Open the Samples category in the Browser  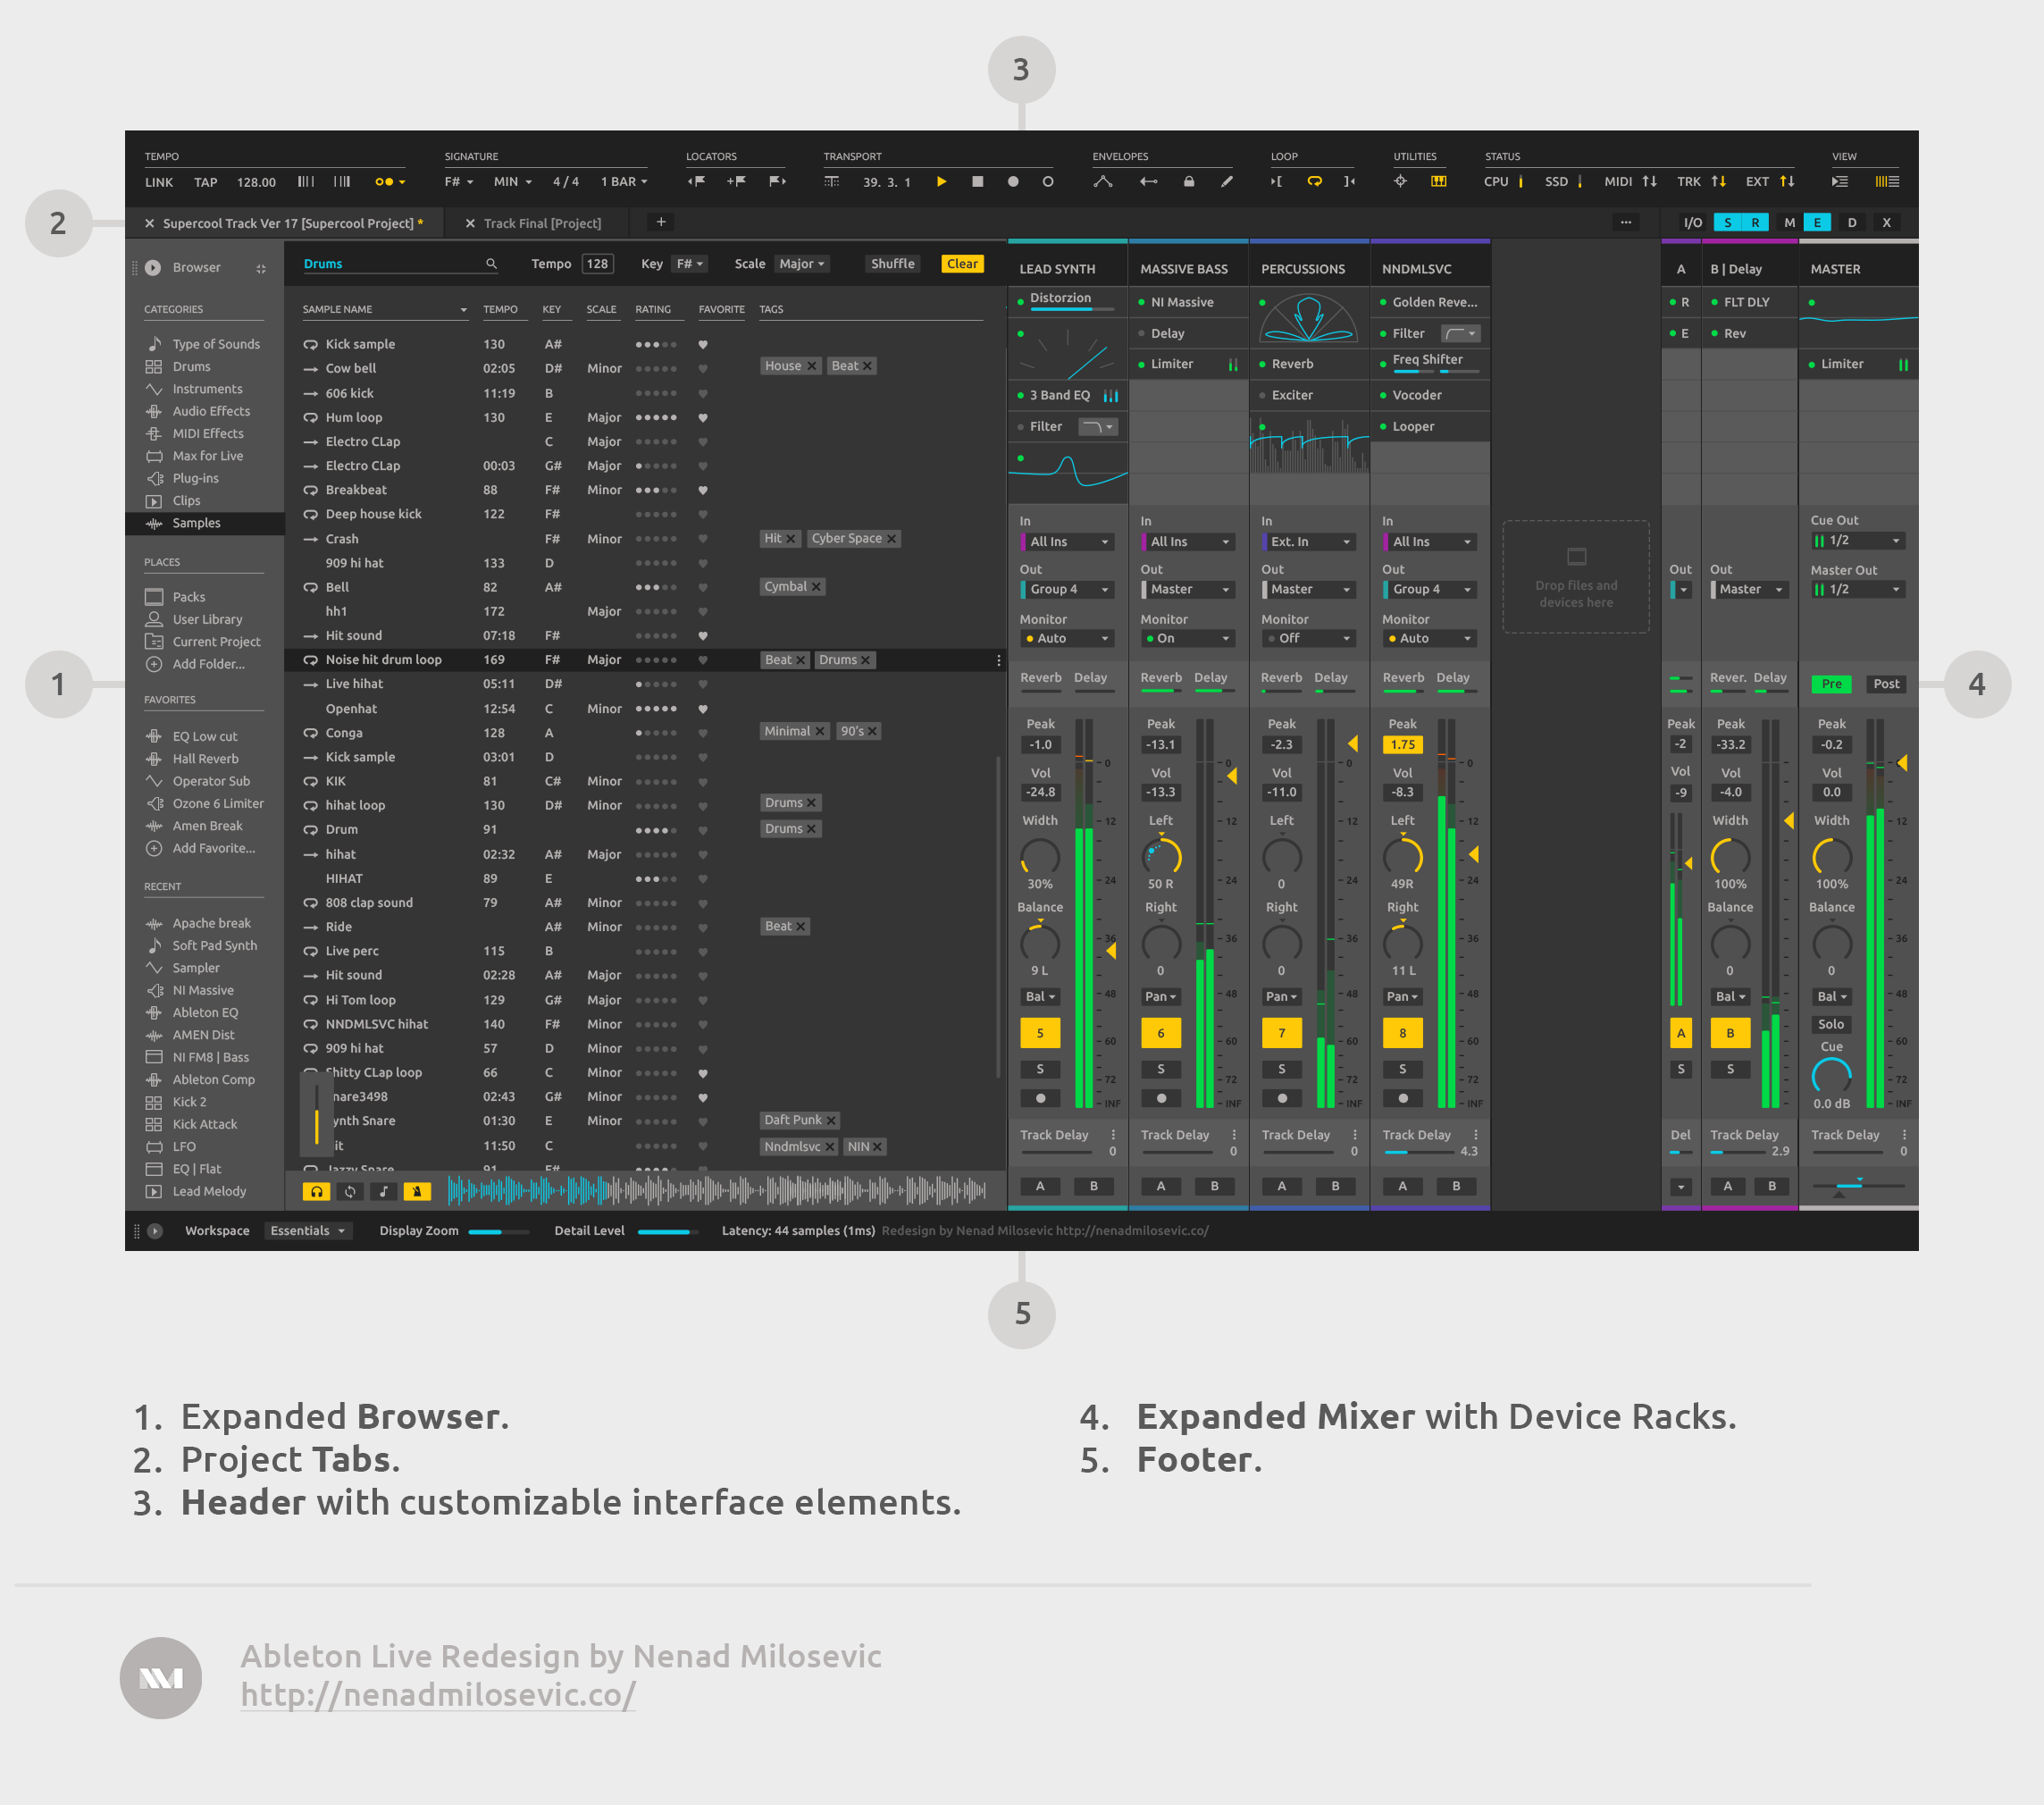tap(196, 523)
